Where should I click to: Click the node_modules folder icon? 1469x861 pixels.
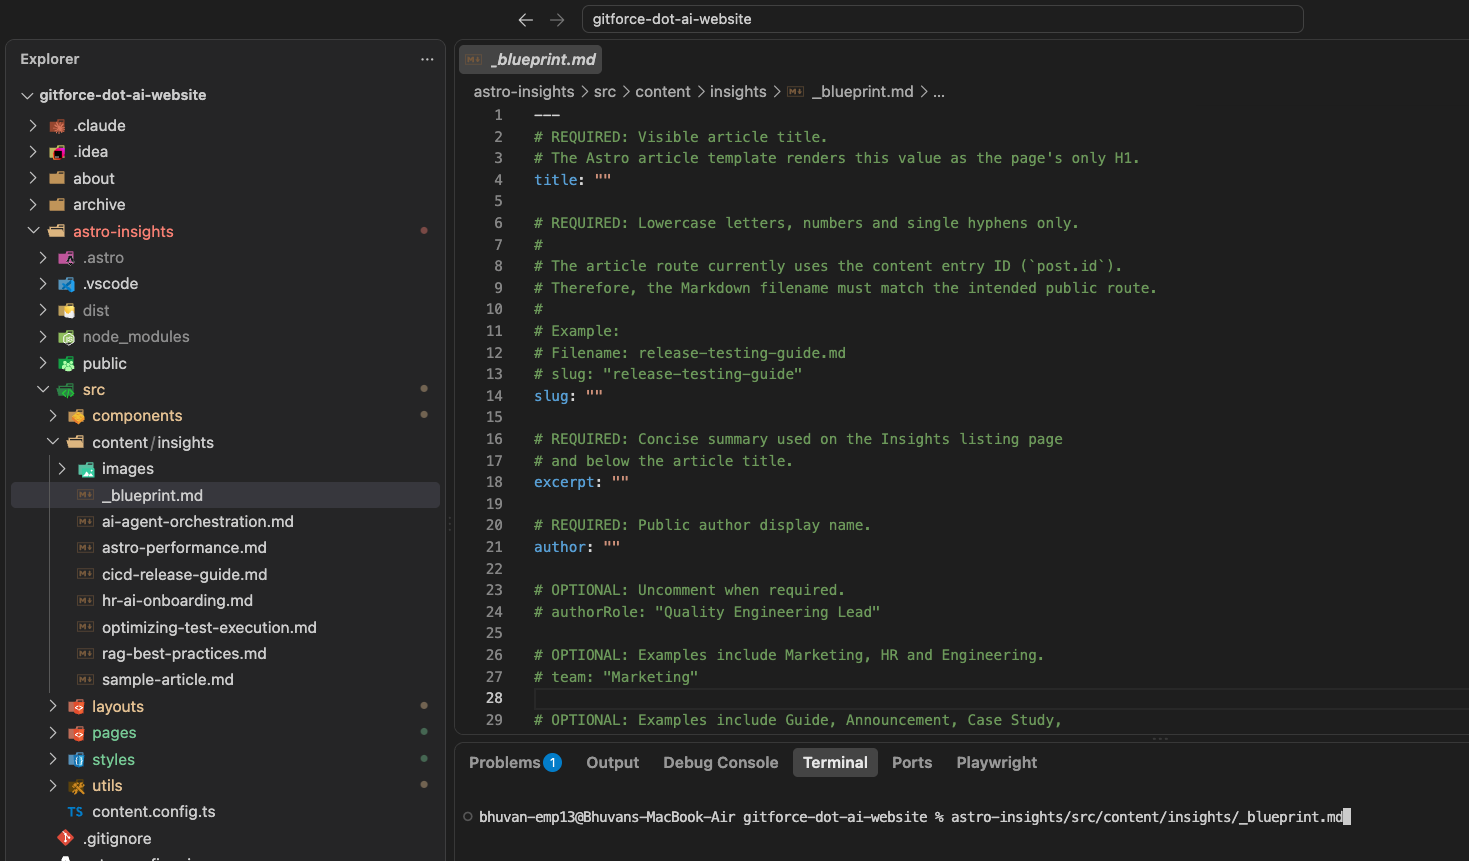(x=67, y=337)
